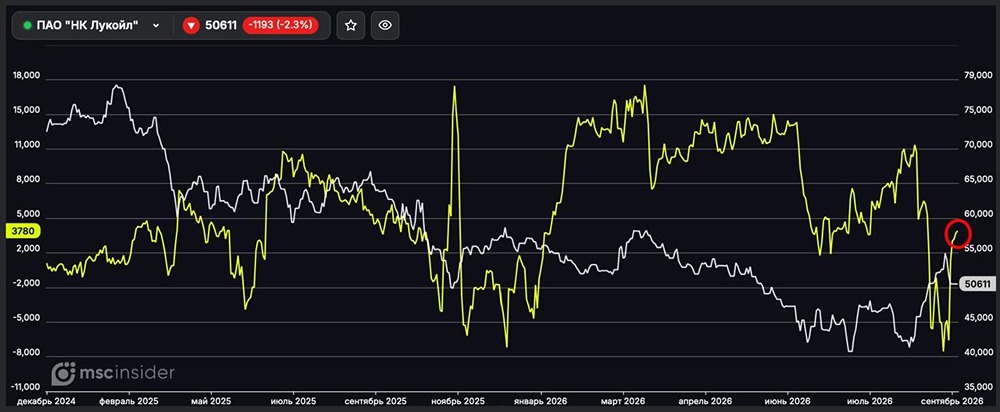
Task: Click the 79,000 right axis value
Action: point(978,77)
